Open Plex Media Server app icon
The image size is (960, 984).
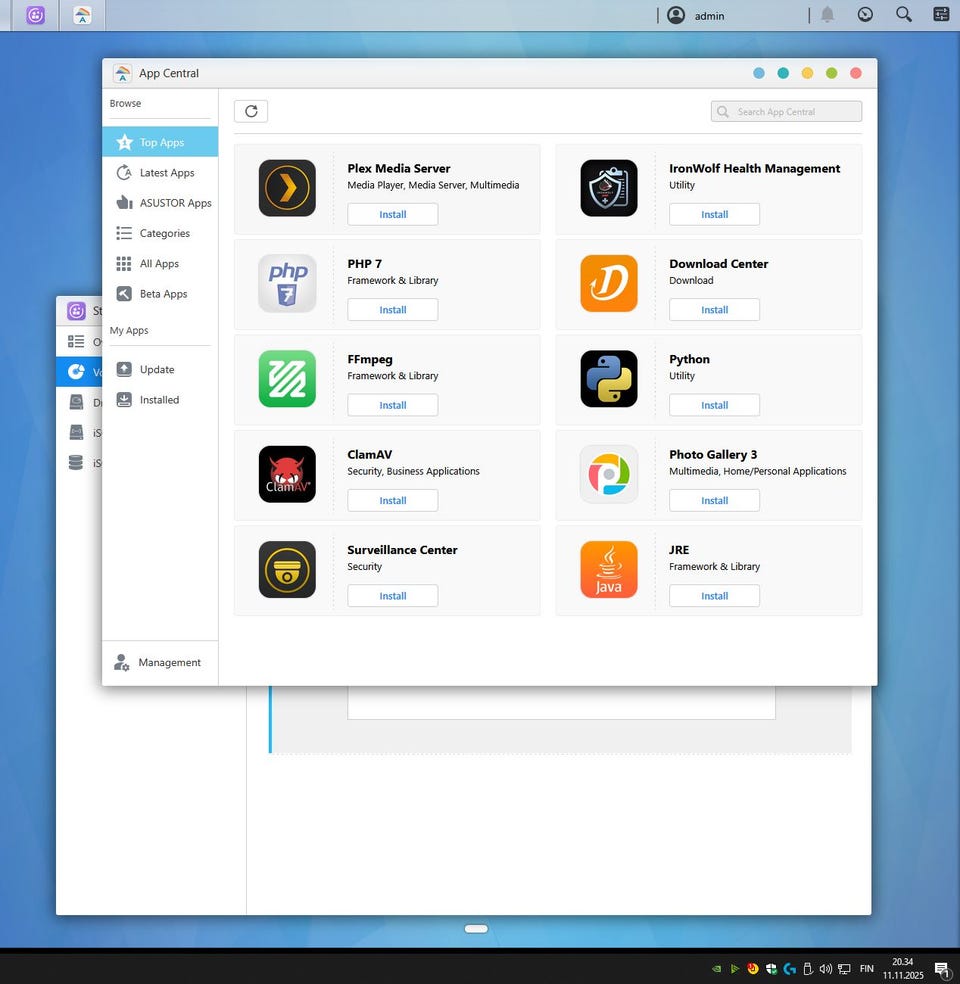click(287, 188)
